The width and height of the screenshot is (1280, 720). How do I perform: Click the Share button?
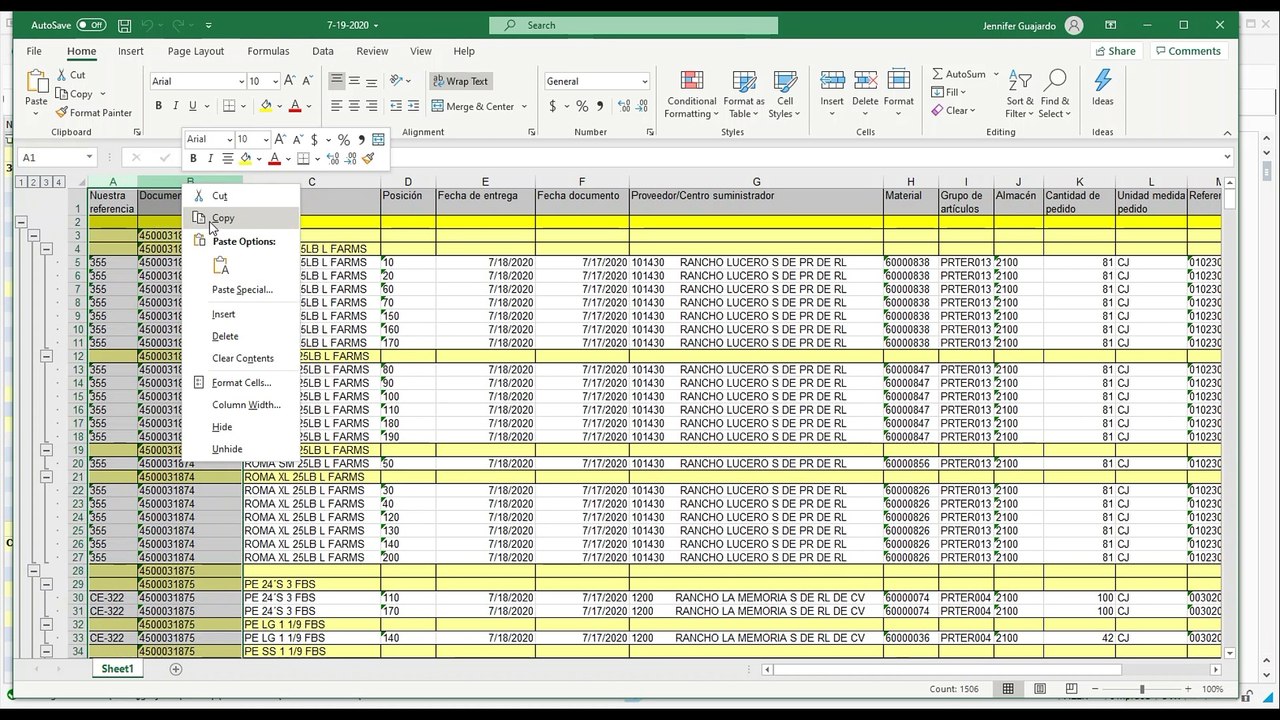(x=1115, y=51)
